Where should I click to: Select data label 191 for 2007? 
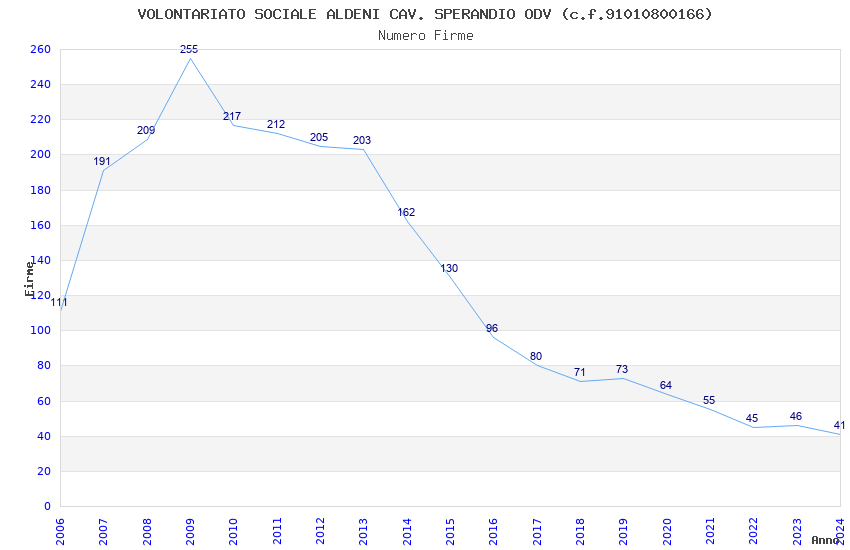click(x=102, y=161)
